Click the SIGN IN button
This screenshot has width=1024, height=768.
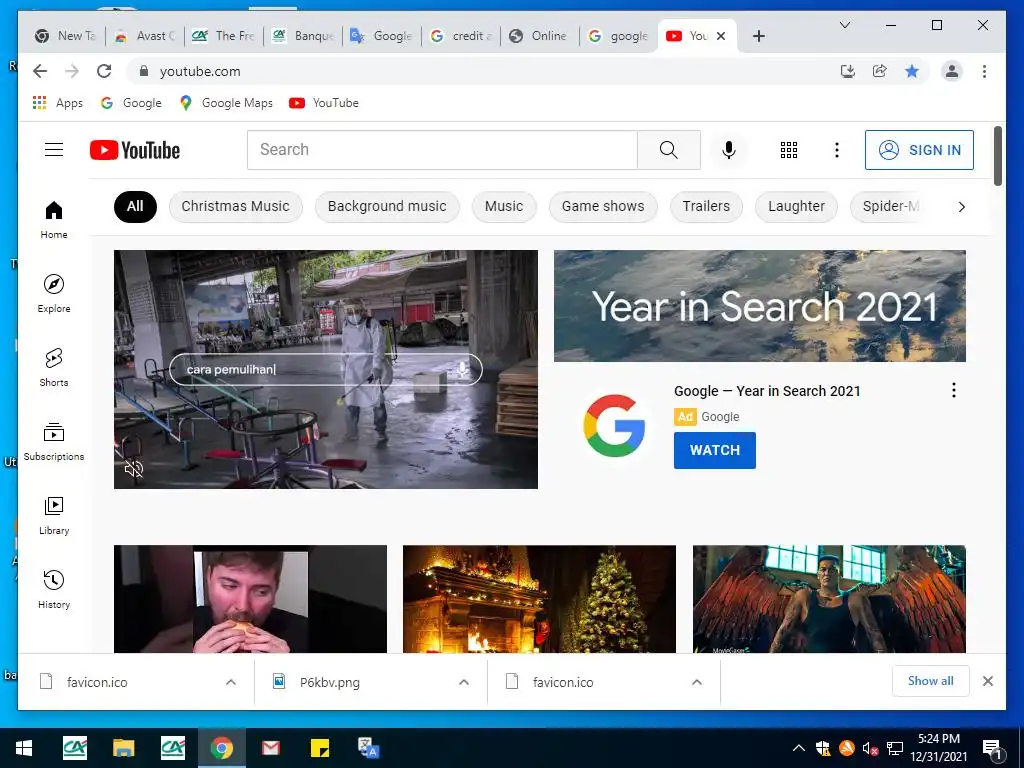919,150
